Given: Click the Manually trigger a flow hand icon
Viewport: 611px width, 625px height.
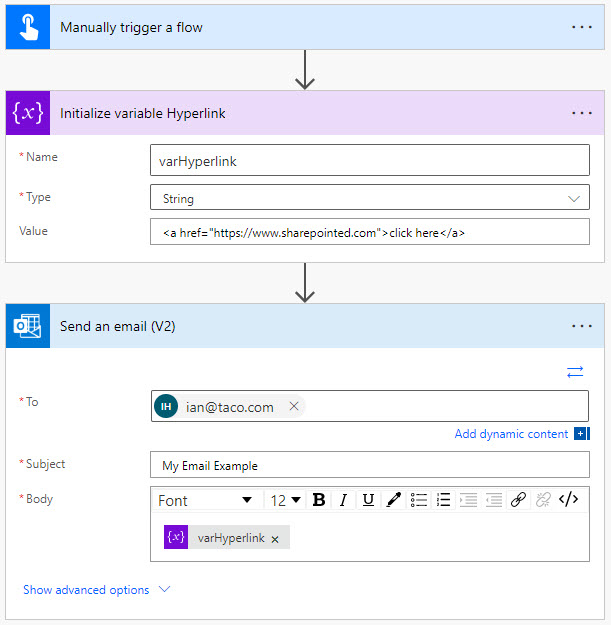Looking at the screenshot, I should (x=28, y=27).
